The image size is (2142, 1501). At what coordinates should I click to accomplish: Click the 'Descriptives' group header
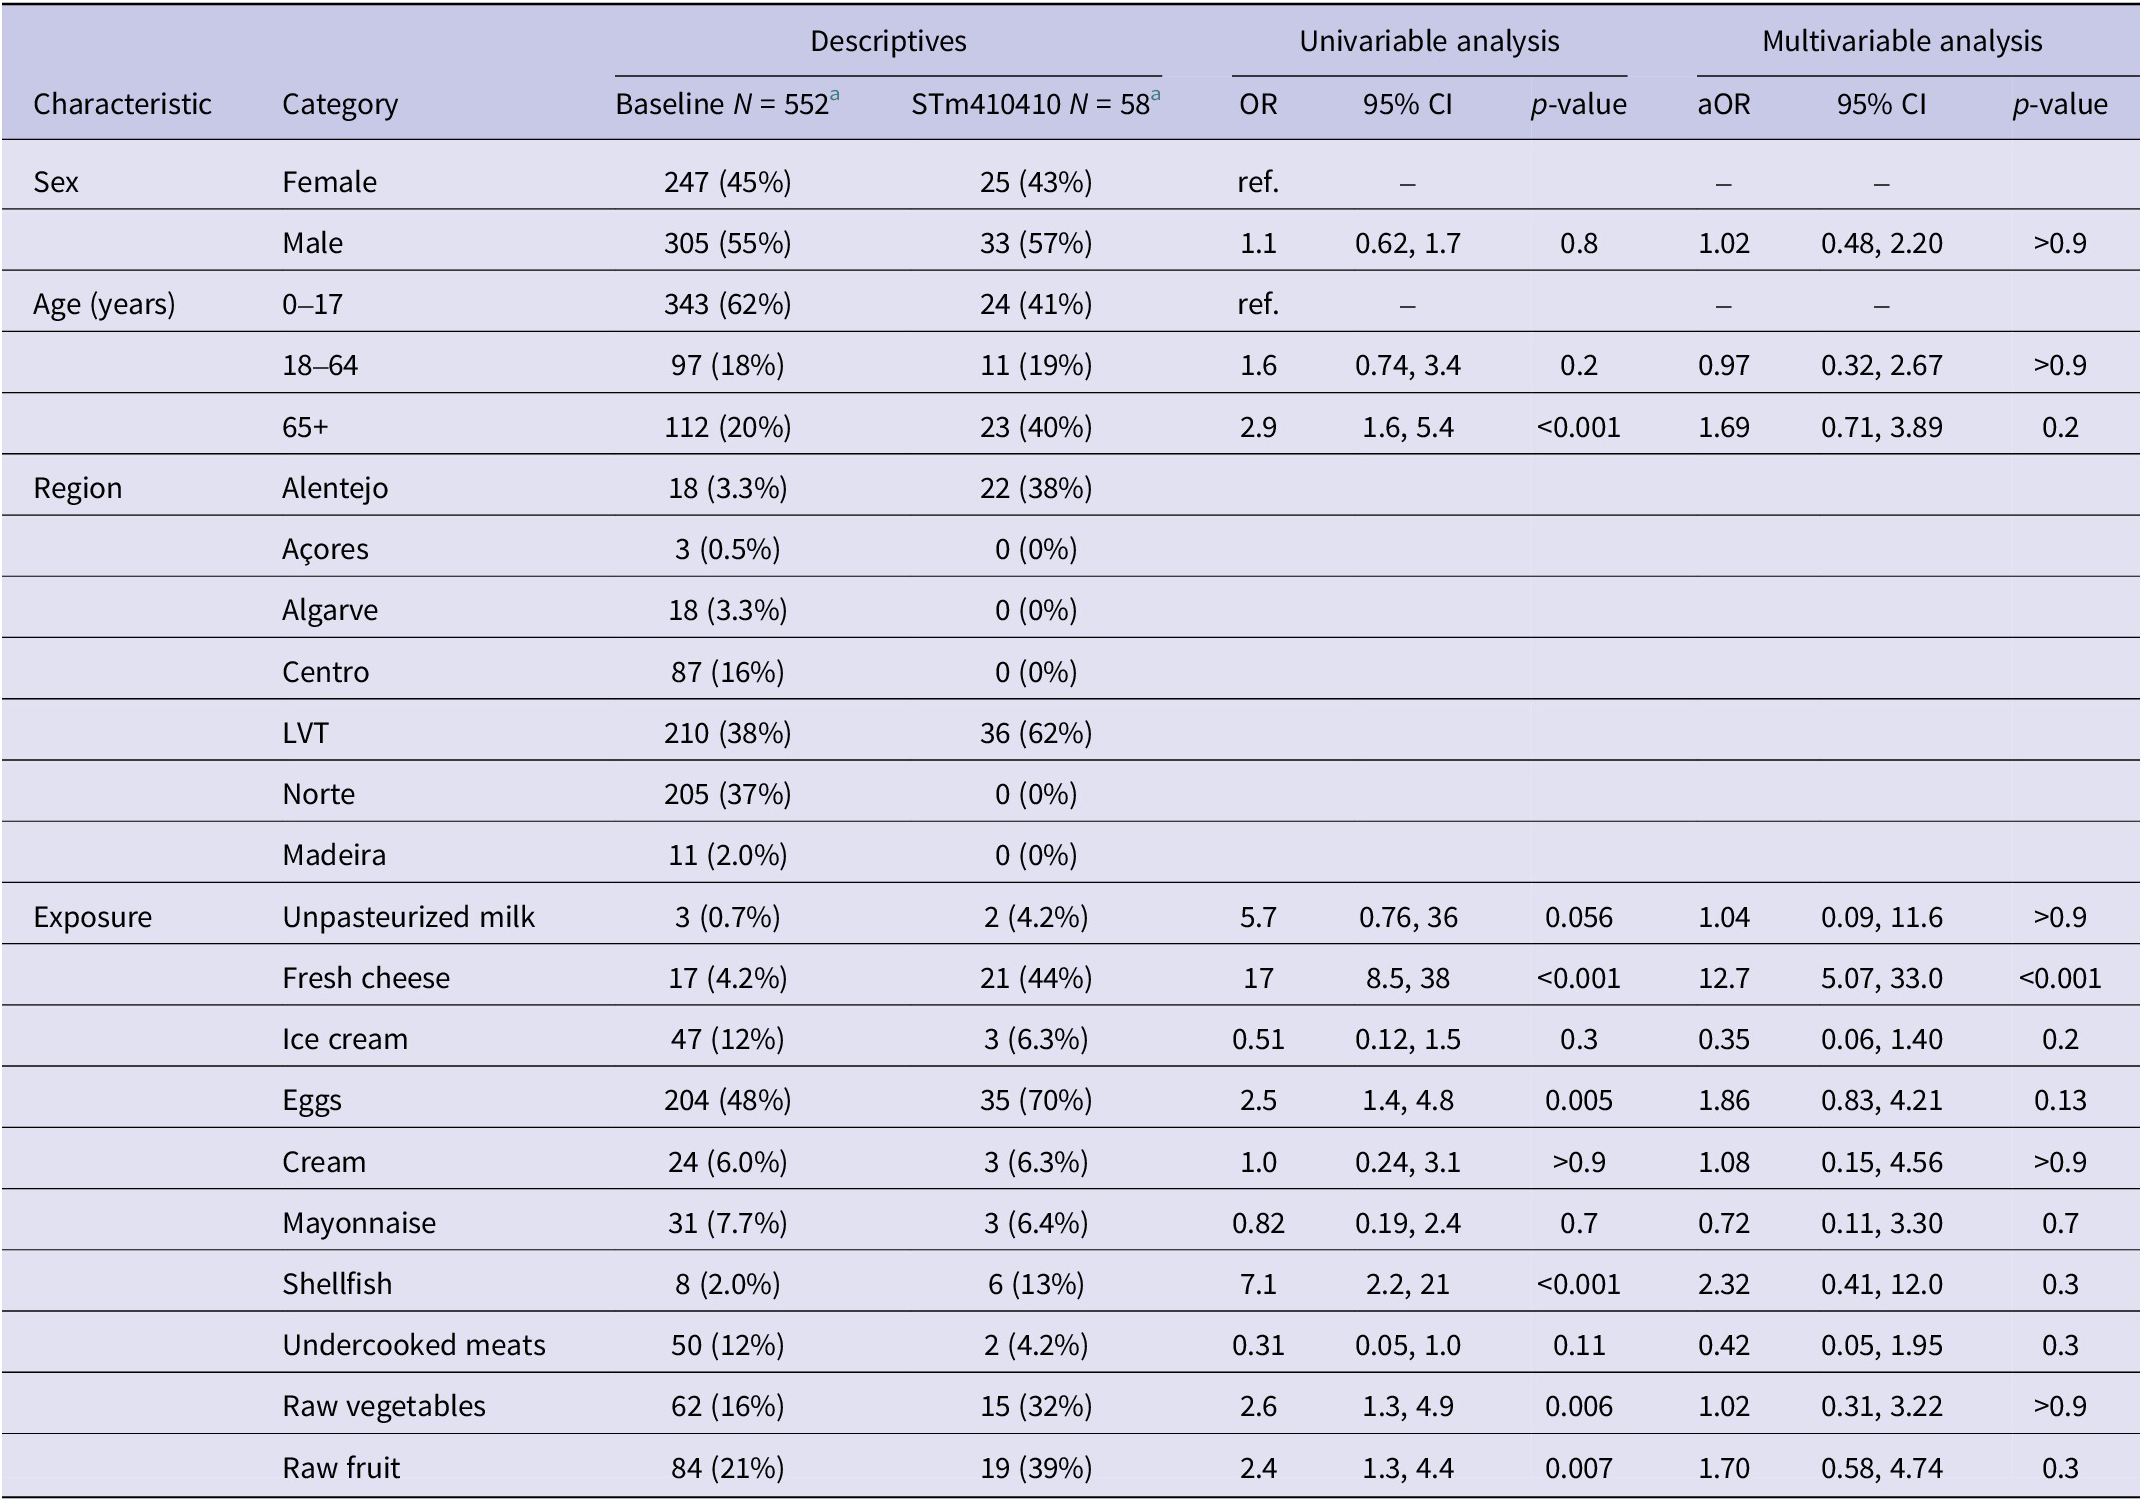888,41
